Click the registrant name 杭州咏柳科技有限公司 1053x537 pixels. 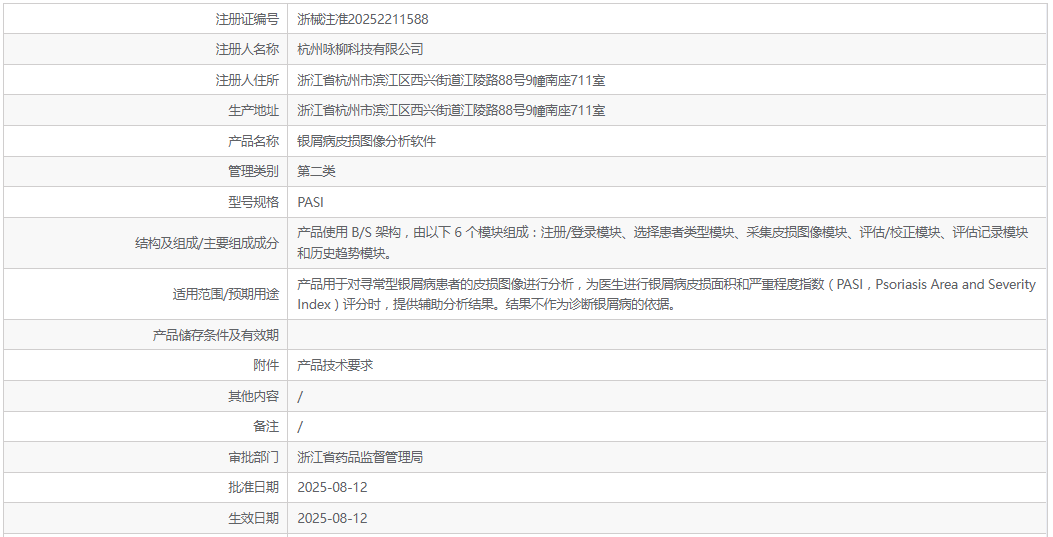360,49
